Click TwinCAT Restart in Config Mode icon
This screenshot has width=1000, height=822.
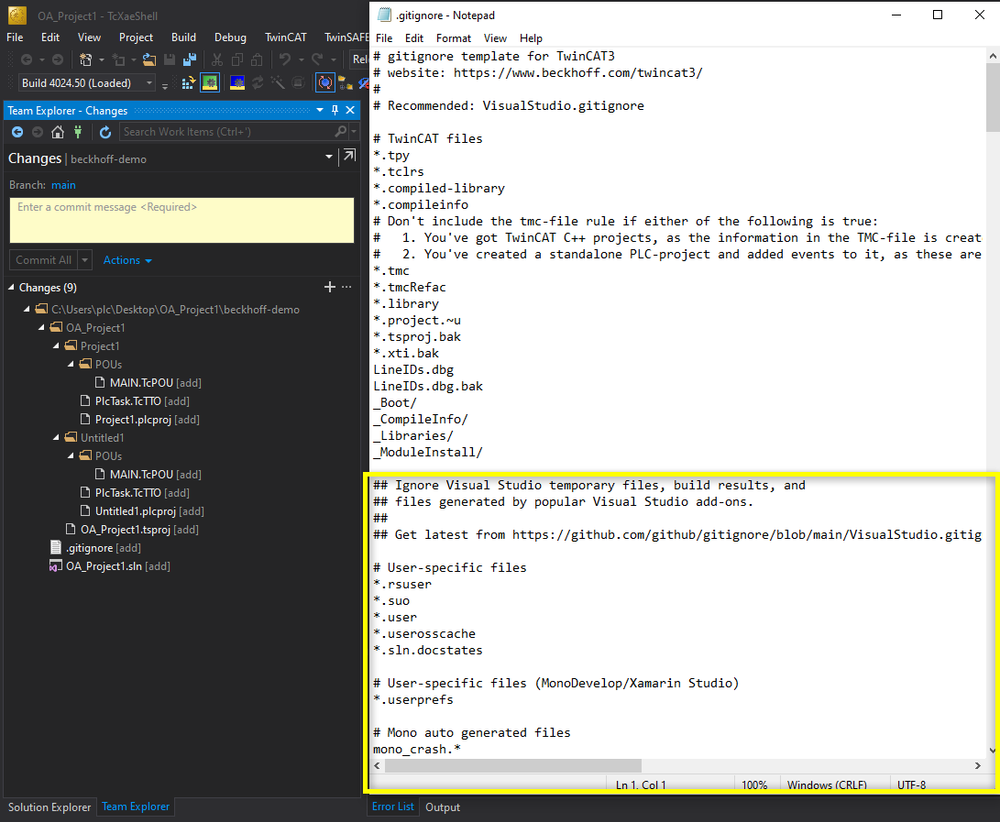237,83
